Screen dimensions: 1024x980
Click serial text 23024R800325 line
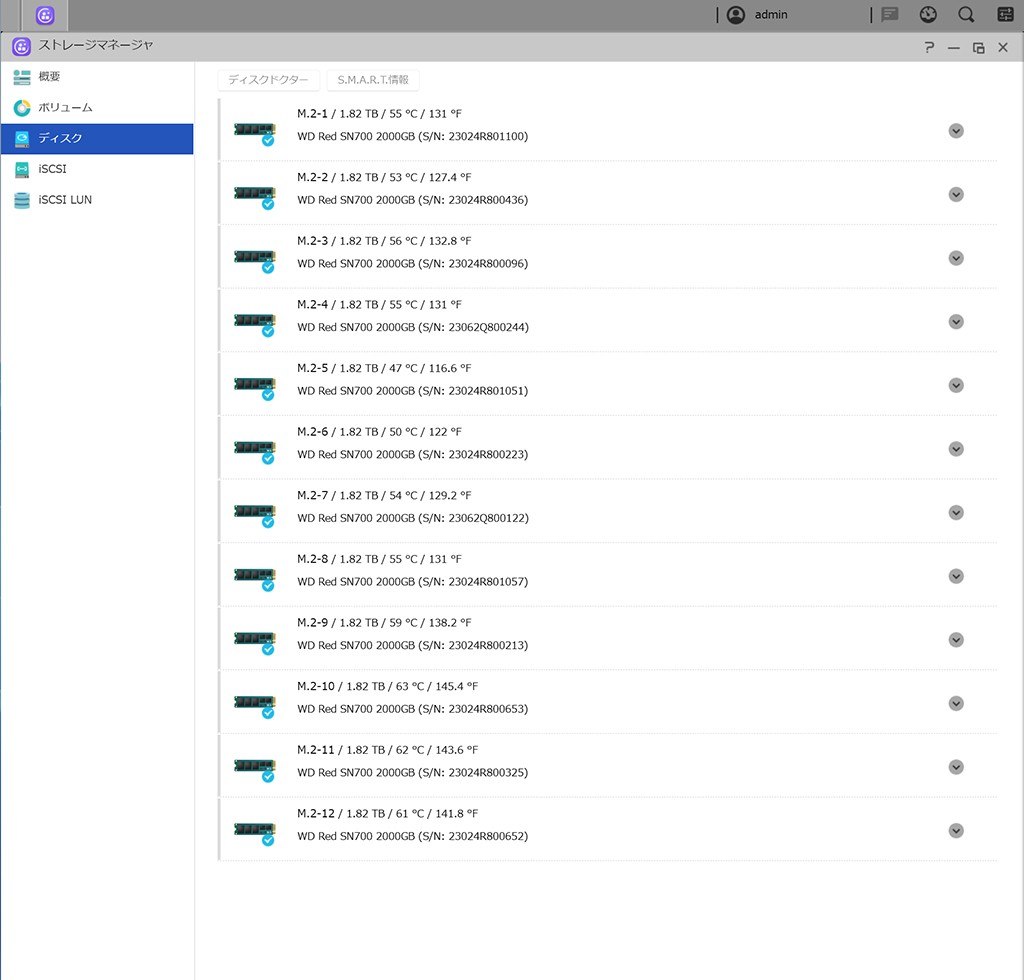point(413,772)
